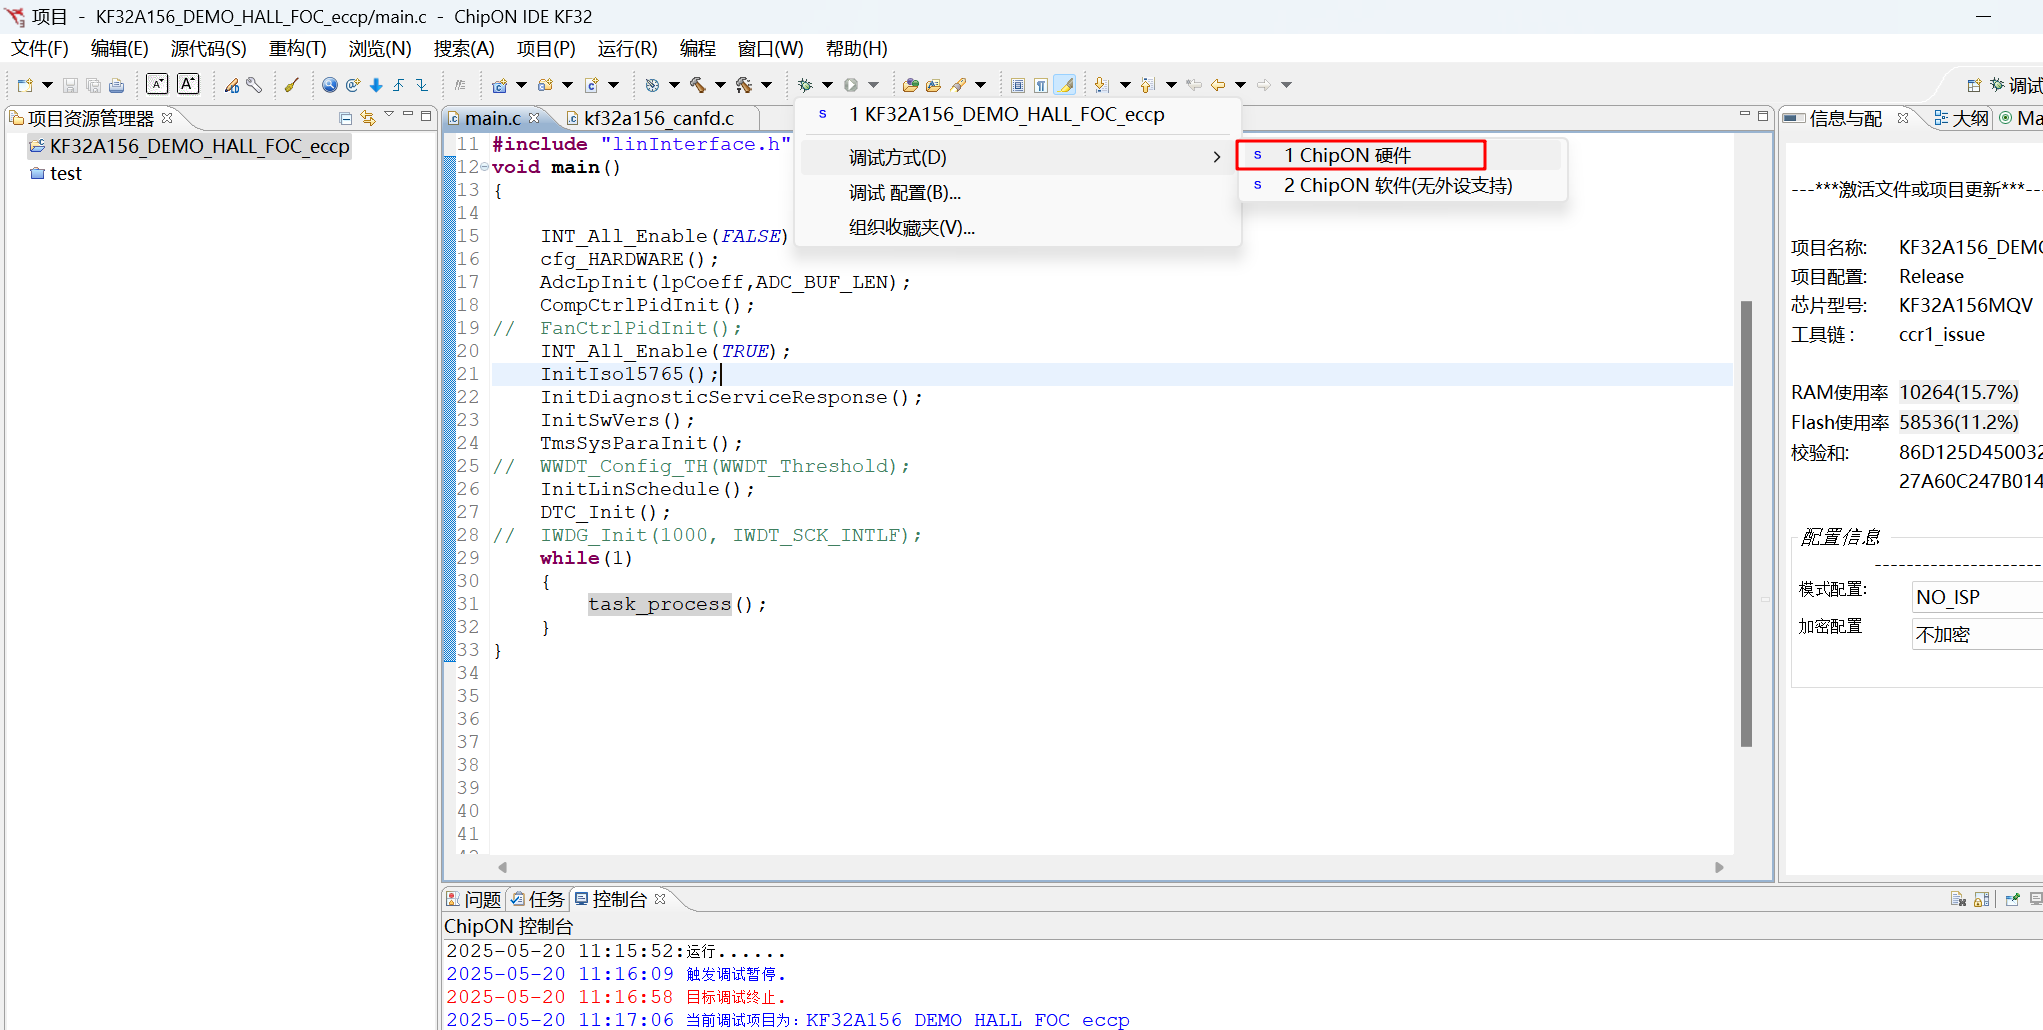Screen dimensions: 2043x1030
Task: Click the LD link-script pencil icon
Action: (231, 85)
